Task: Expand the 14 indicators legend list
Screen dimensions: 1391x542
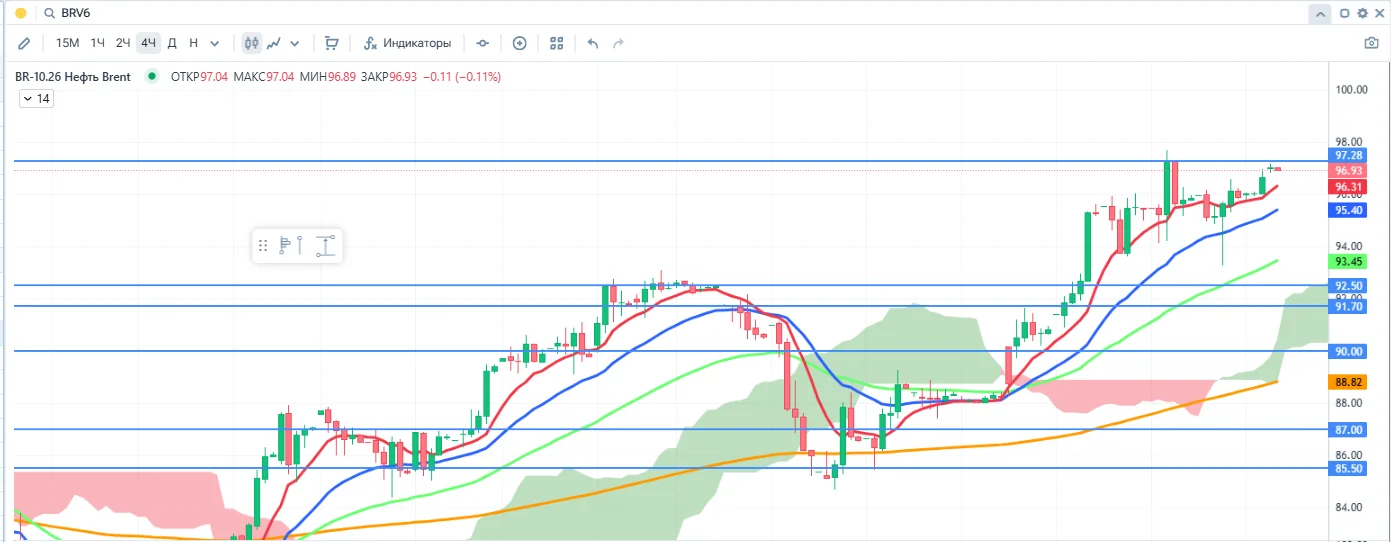Action: click(37, 98)
